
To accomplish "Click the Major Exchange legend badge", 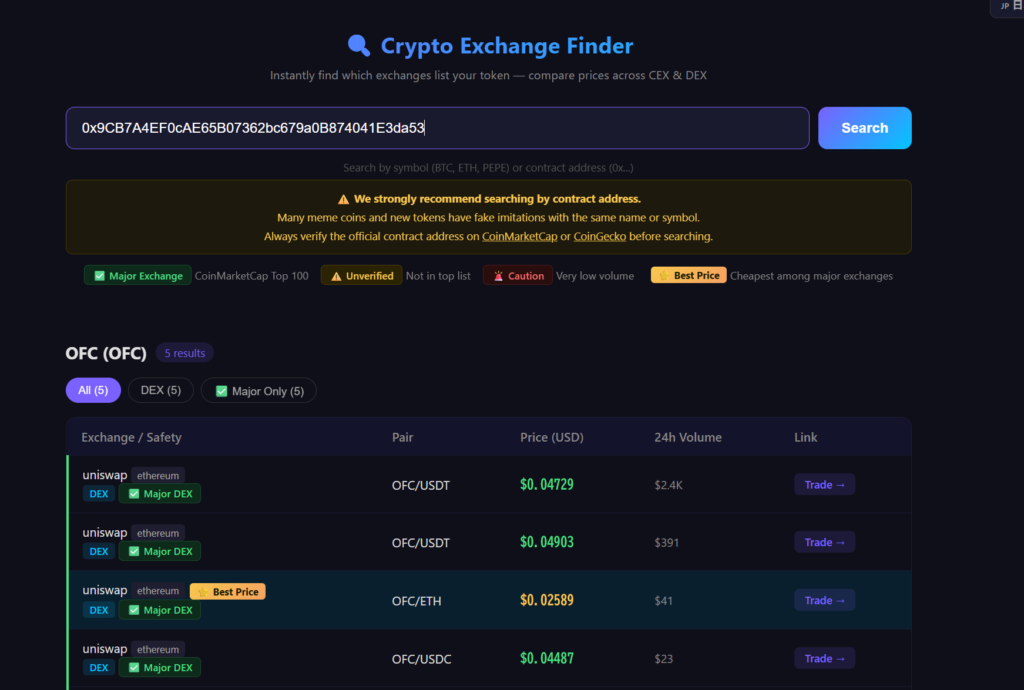I will click(x=137, y=276).
